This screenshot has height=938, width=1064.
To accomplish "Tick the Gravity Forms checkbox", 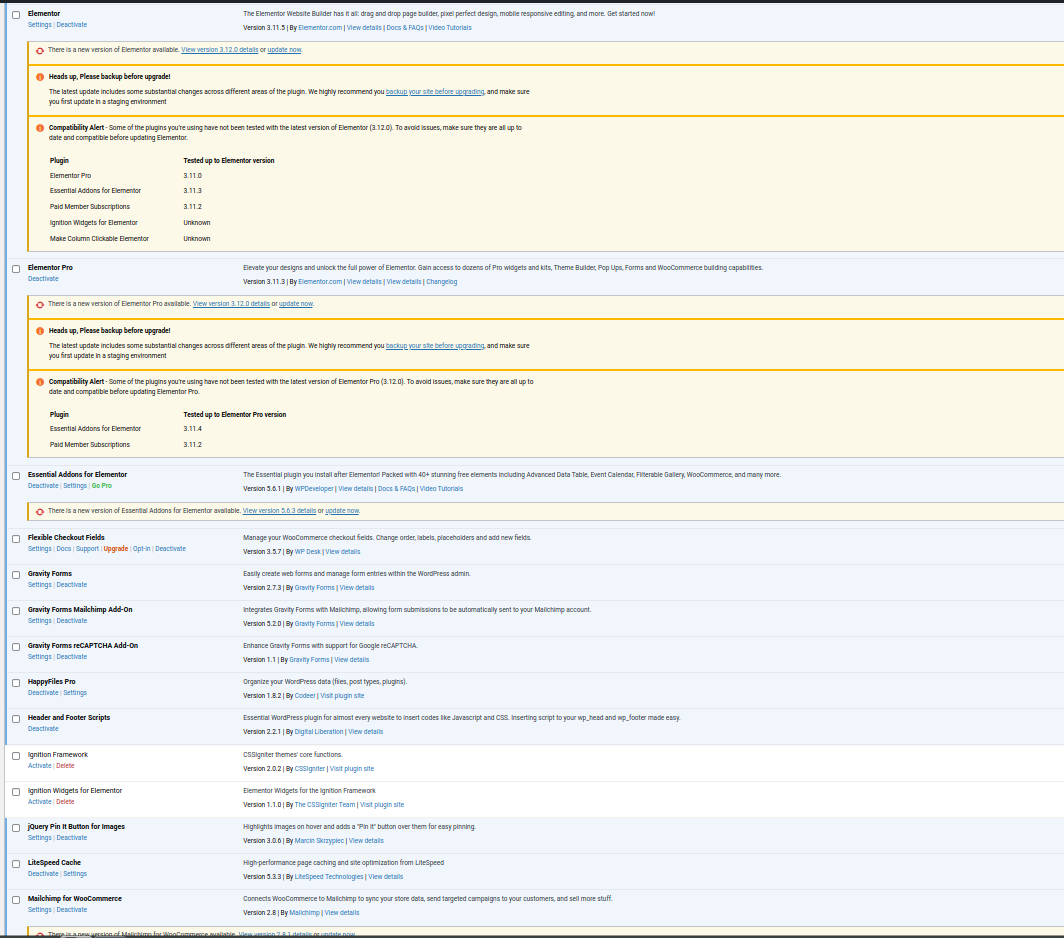I will click(16, 575).
